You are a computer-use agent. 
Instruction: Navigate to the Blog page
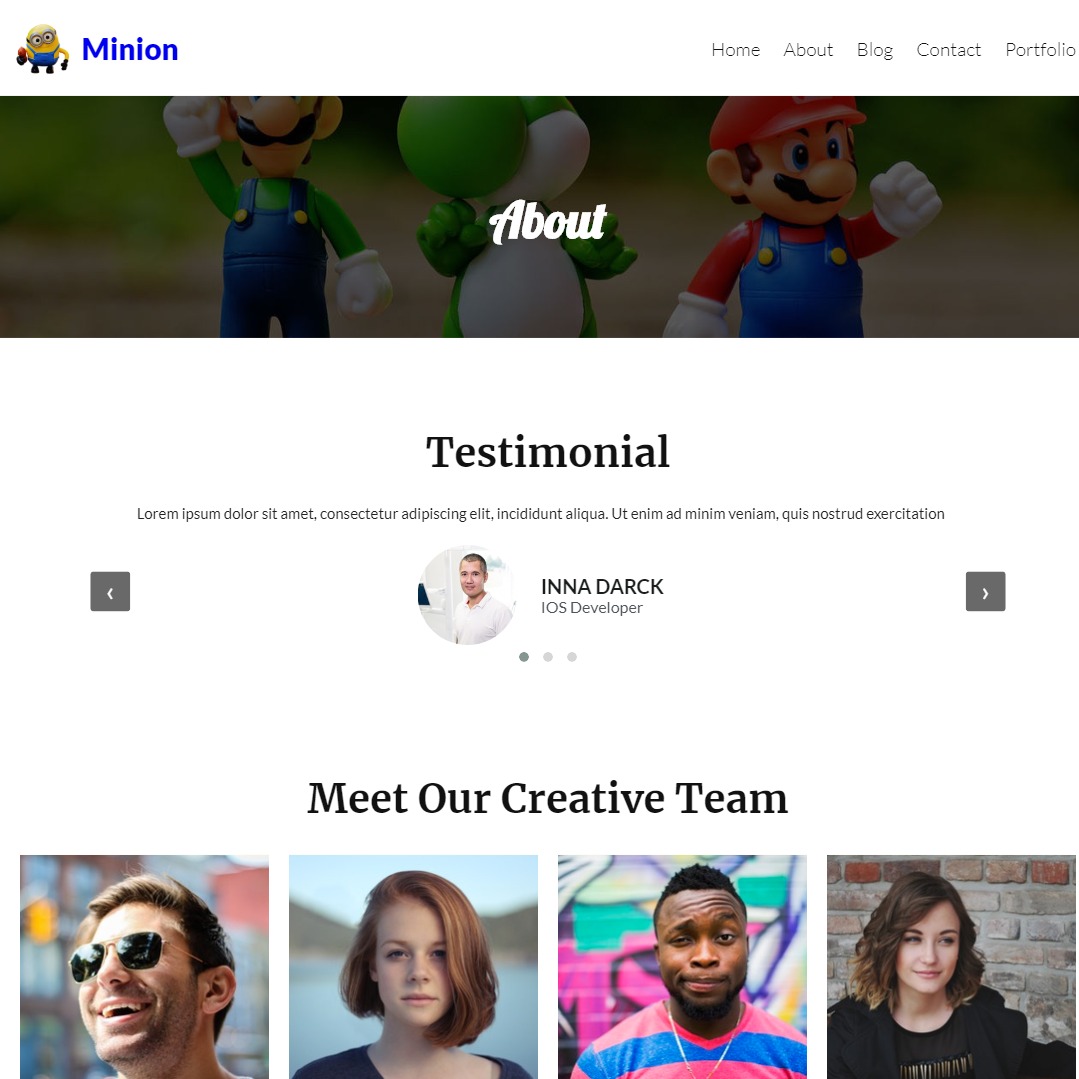click(x=875, y=50)
